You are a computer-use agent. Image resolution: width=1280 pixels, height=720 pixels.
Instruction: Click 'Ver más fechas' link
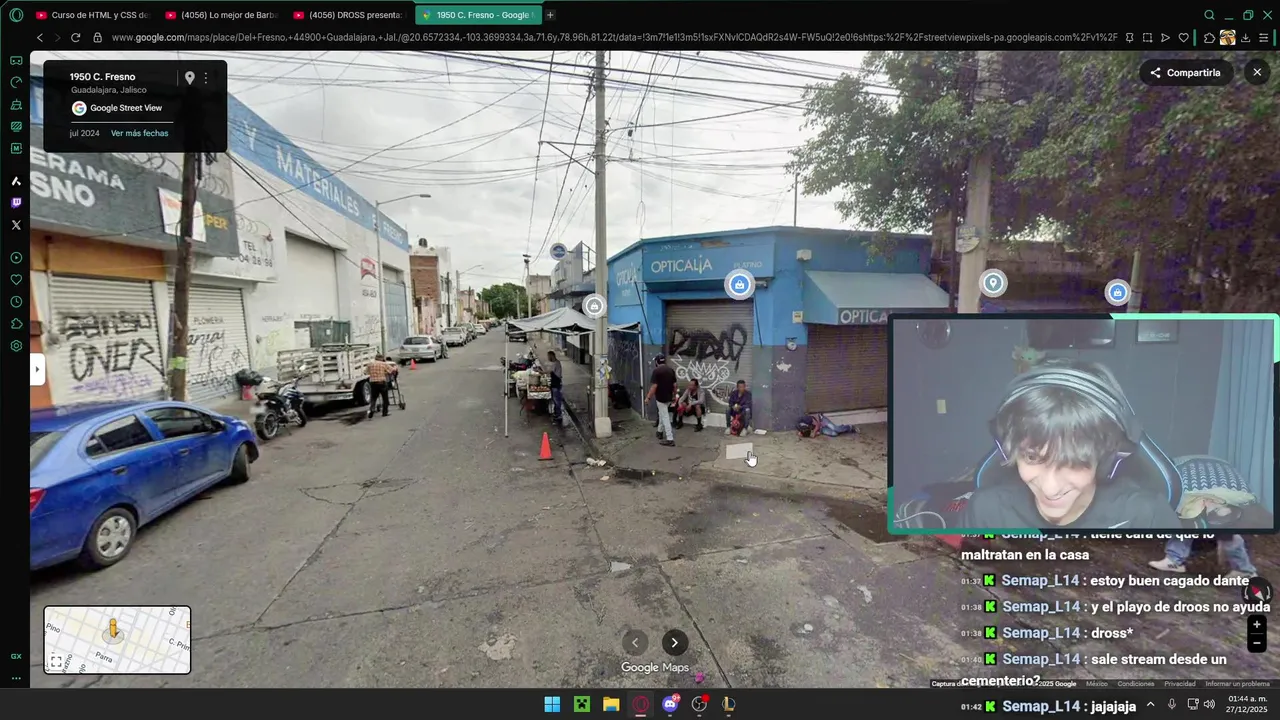tap(139, 133)
